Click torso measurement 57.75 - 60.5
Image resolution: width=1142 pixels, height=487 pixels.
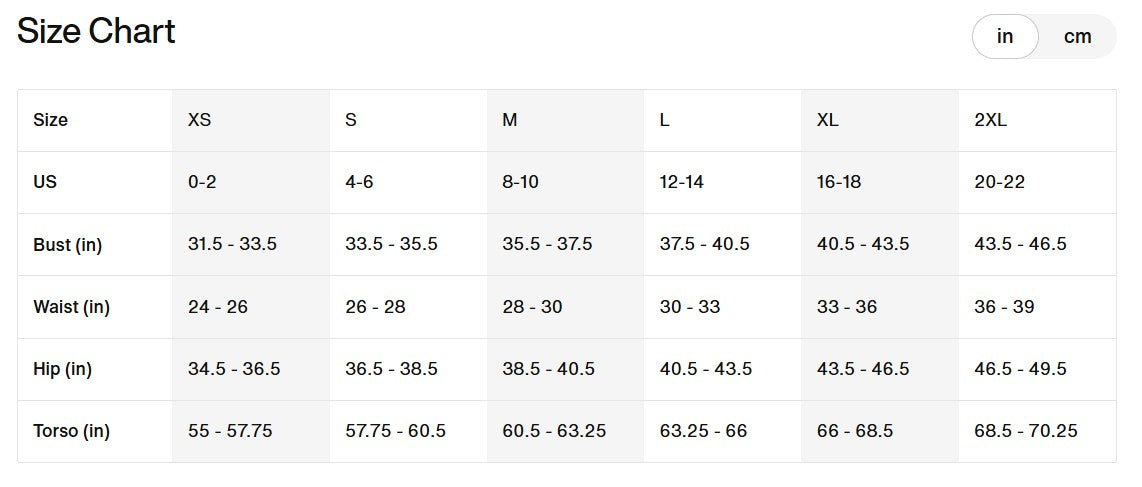pyautogui.click(x=395, y=431)
